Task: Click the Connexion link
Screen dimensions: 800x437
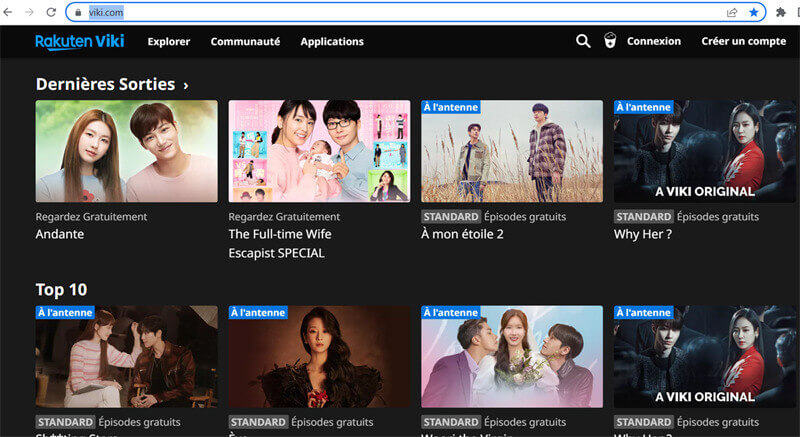Action: pyautogui.click(x=654, y=41)
